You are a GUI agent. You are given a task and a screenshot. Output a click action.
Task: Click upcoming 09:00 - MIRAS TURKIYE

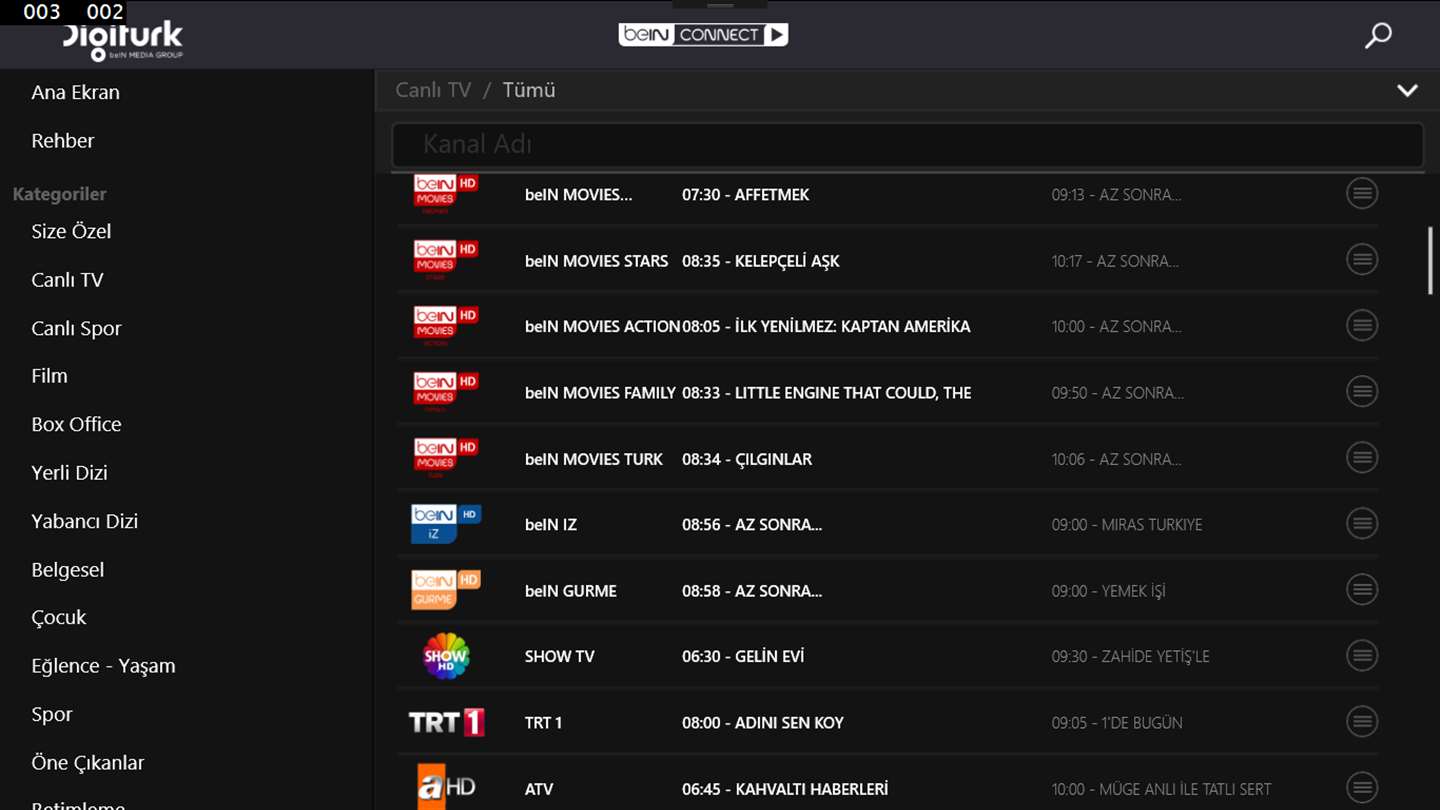click(x=1126, y=525)
